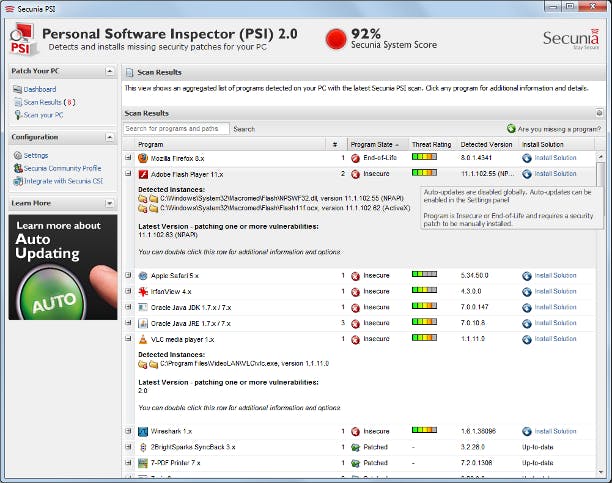Image resolution: width=612 pixels, height=483 pixels.
Task: Collapse the Adobe Flash Player 11.x row
Action: point(128,173)
